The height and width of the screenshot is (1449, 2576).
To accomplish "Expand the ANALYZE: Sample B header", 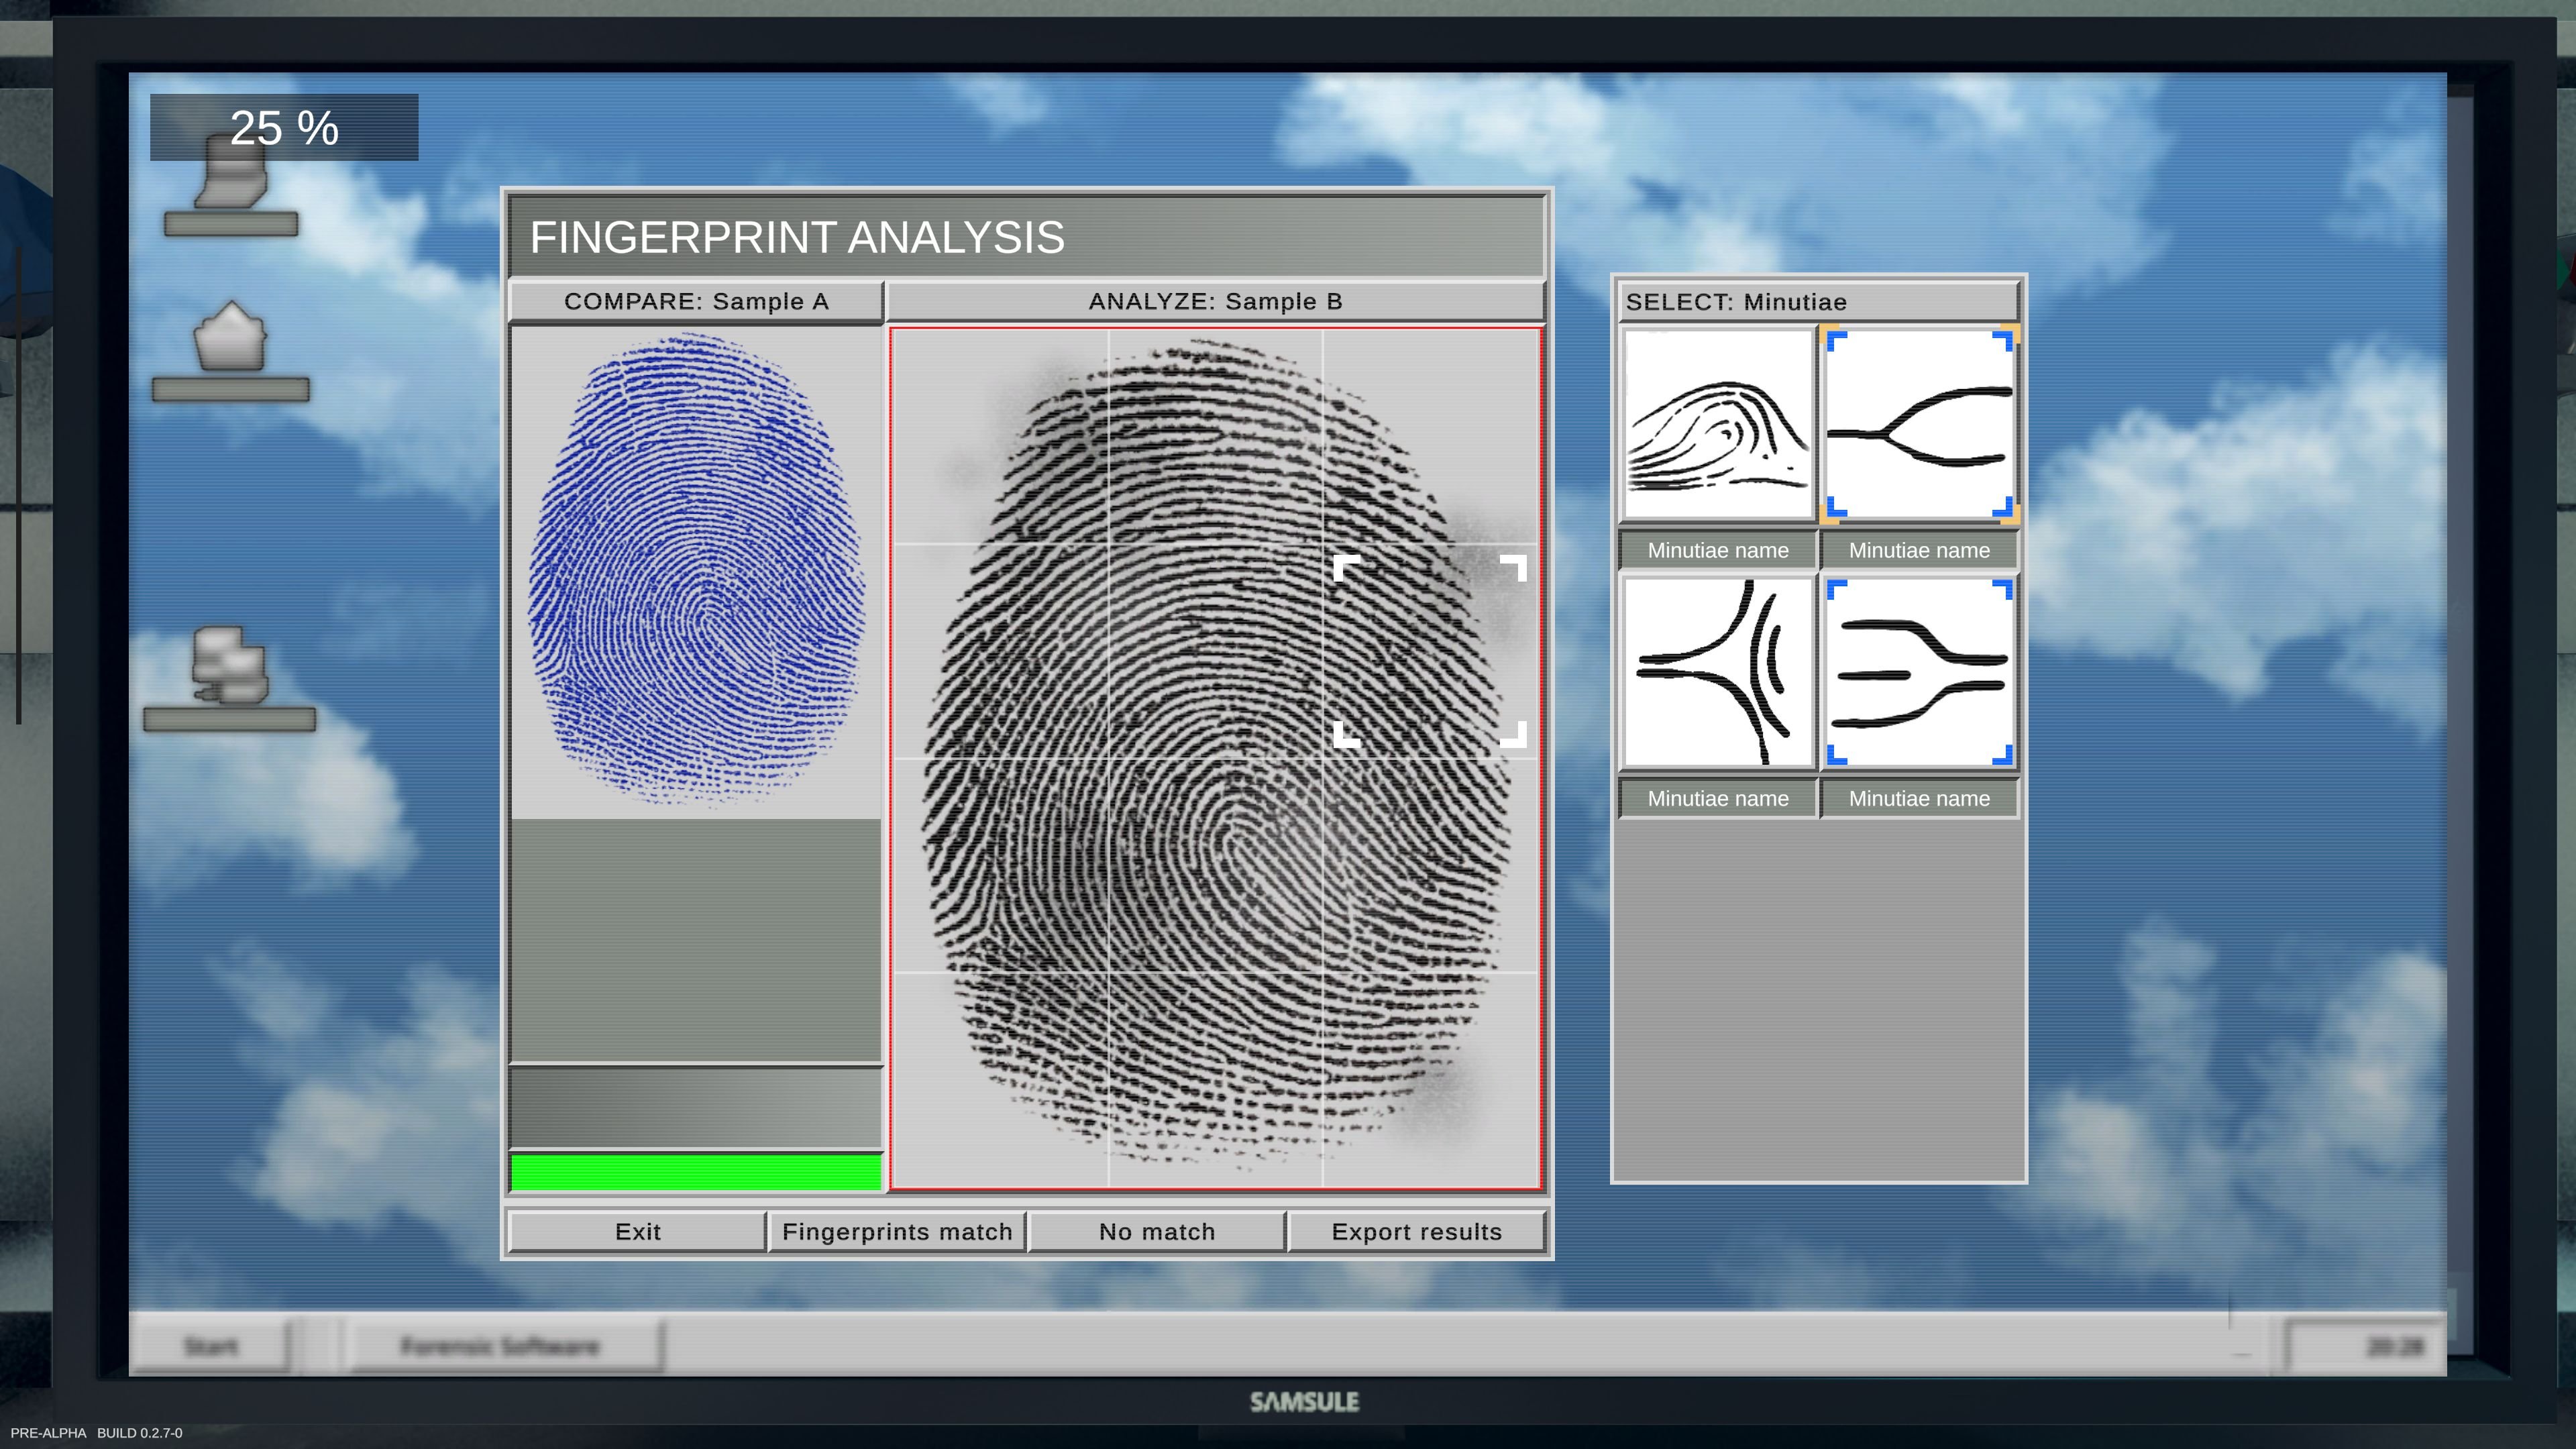I will (x=1214, y=301).
